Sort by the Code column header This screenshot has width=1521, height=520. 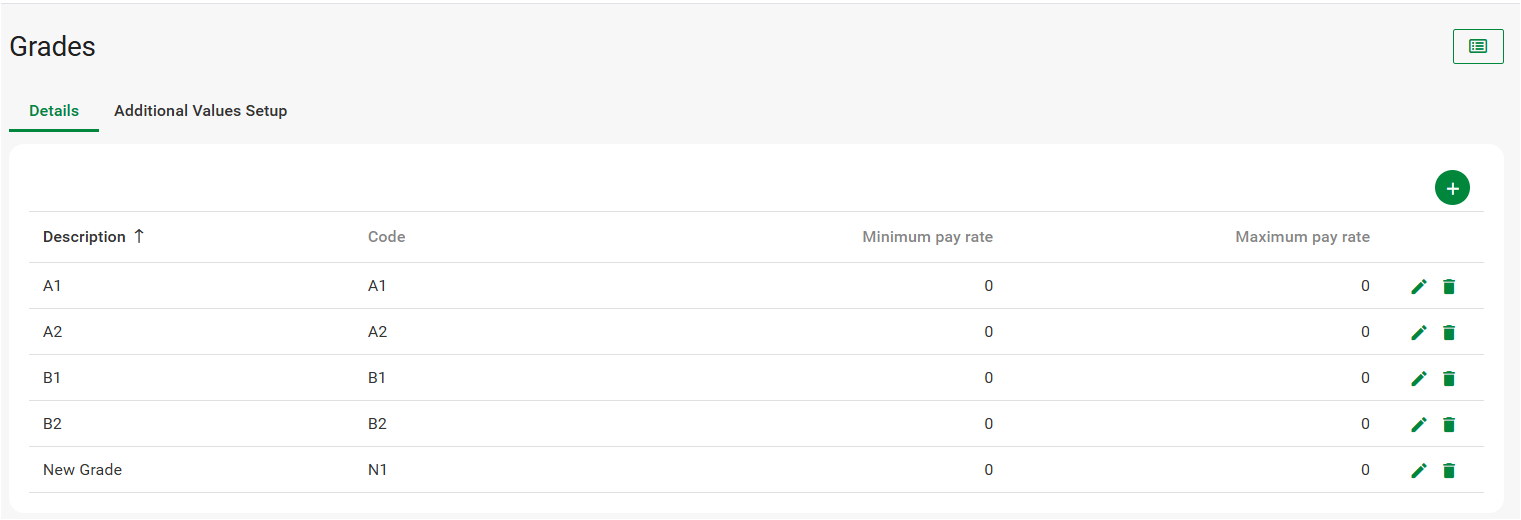(x=386, y=237)
